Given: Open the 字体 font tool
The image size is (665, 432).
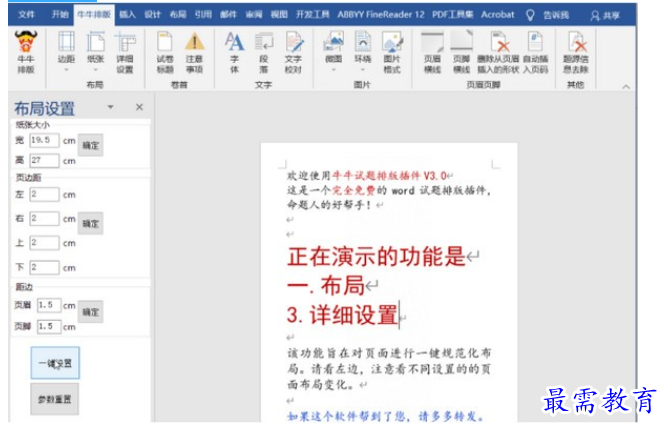Looking at the screenshot, I should (234, 53).
